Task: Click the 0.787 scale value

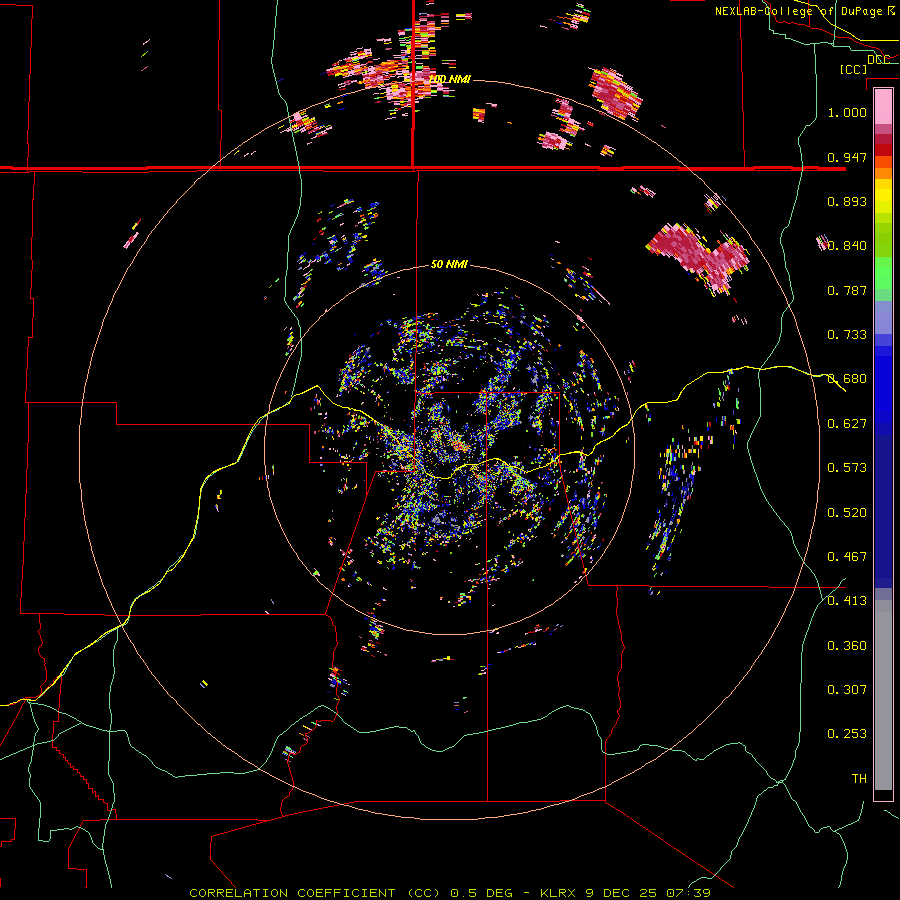Action: 847,290
